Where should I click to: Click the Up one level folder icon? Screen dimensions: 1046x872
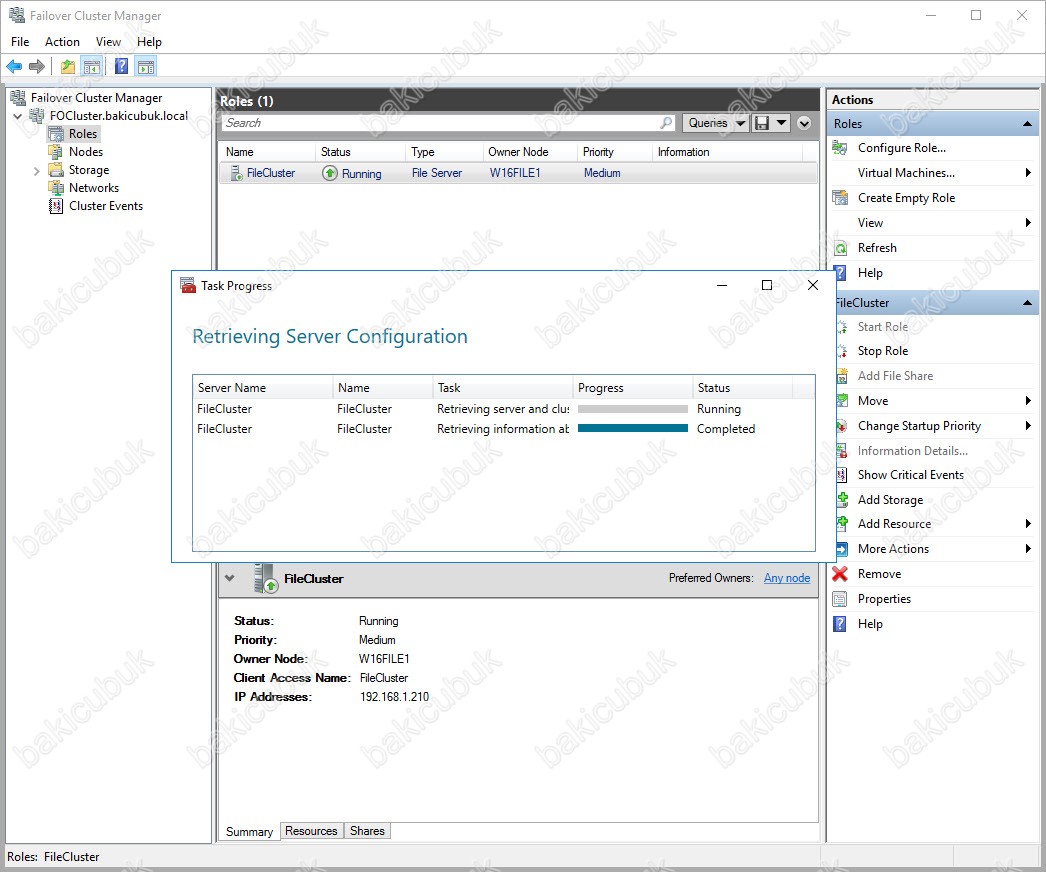tap(67, 66)
